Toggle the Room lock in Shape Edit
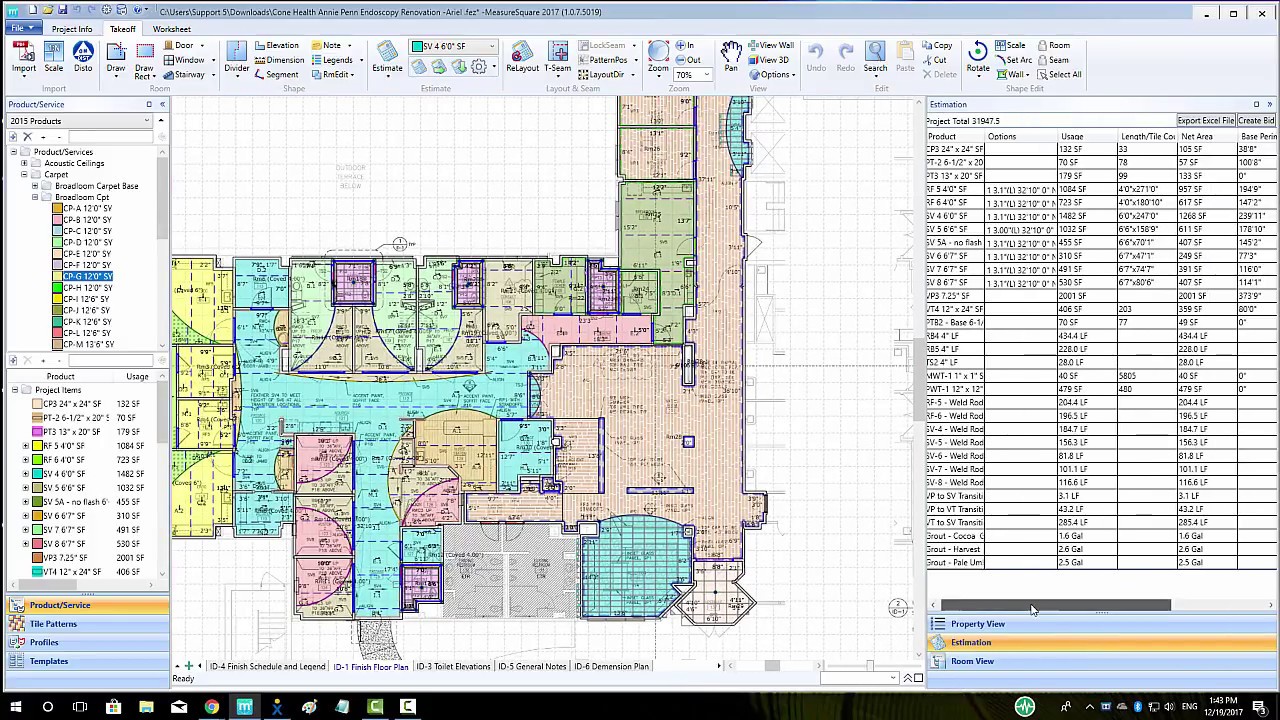1280x720 pixels. coord(1054,45)
